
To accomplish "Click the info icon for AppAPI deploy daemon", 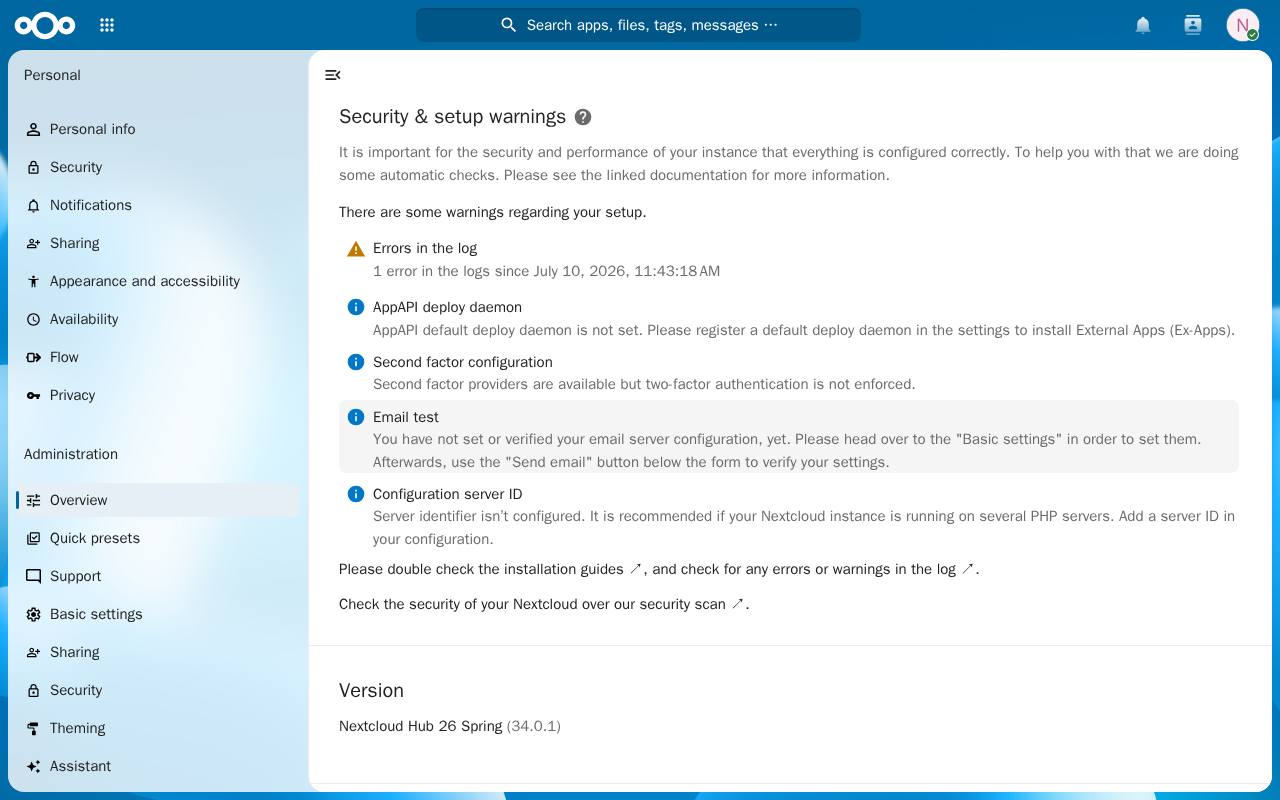I will pyautogui.click(x=356, y=307).
